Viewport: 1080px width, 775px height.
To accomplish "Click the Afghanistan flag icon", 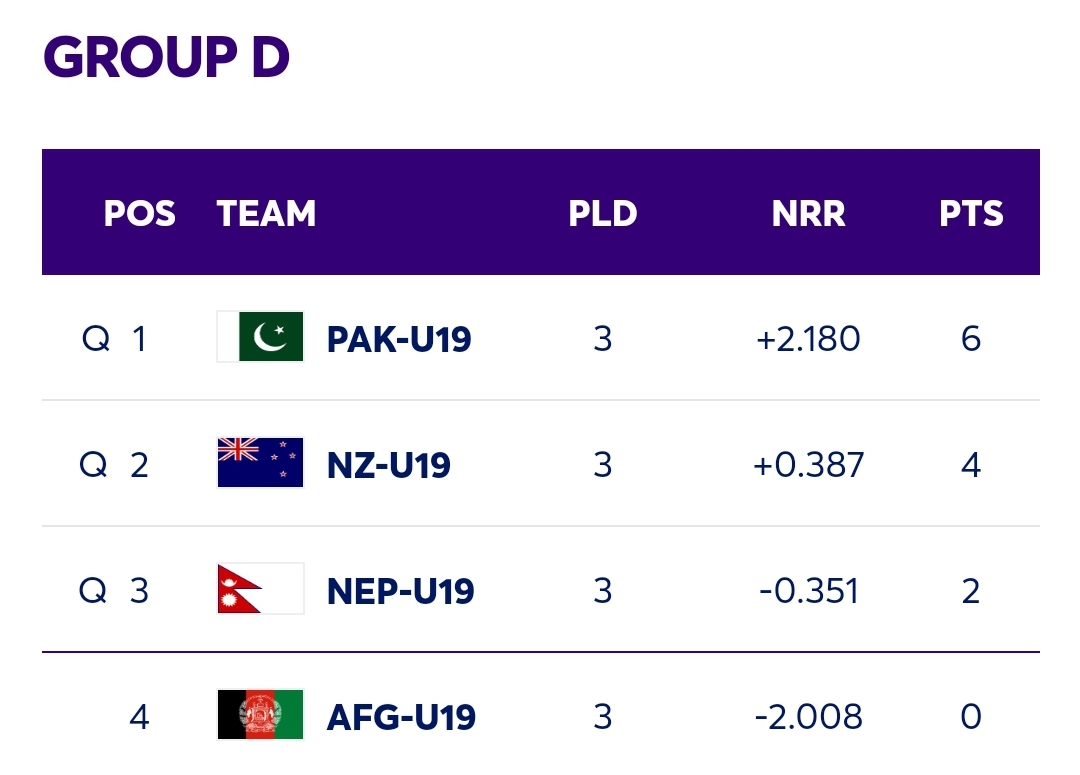I will pos(260,714).
